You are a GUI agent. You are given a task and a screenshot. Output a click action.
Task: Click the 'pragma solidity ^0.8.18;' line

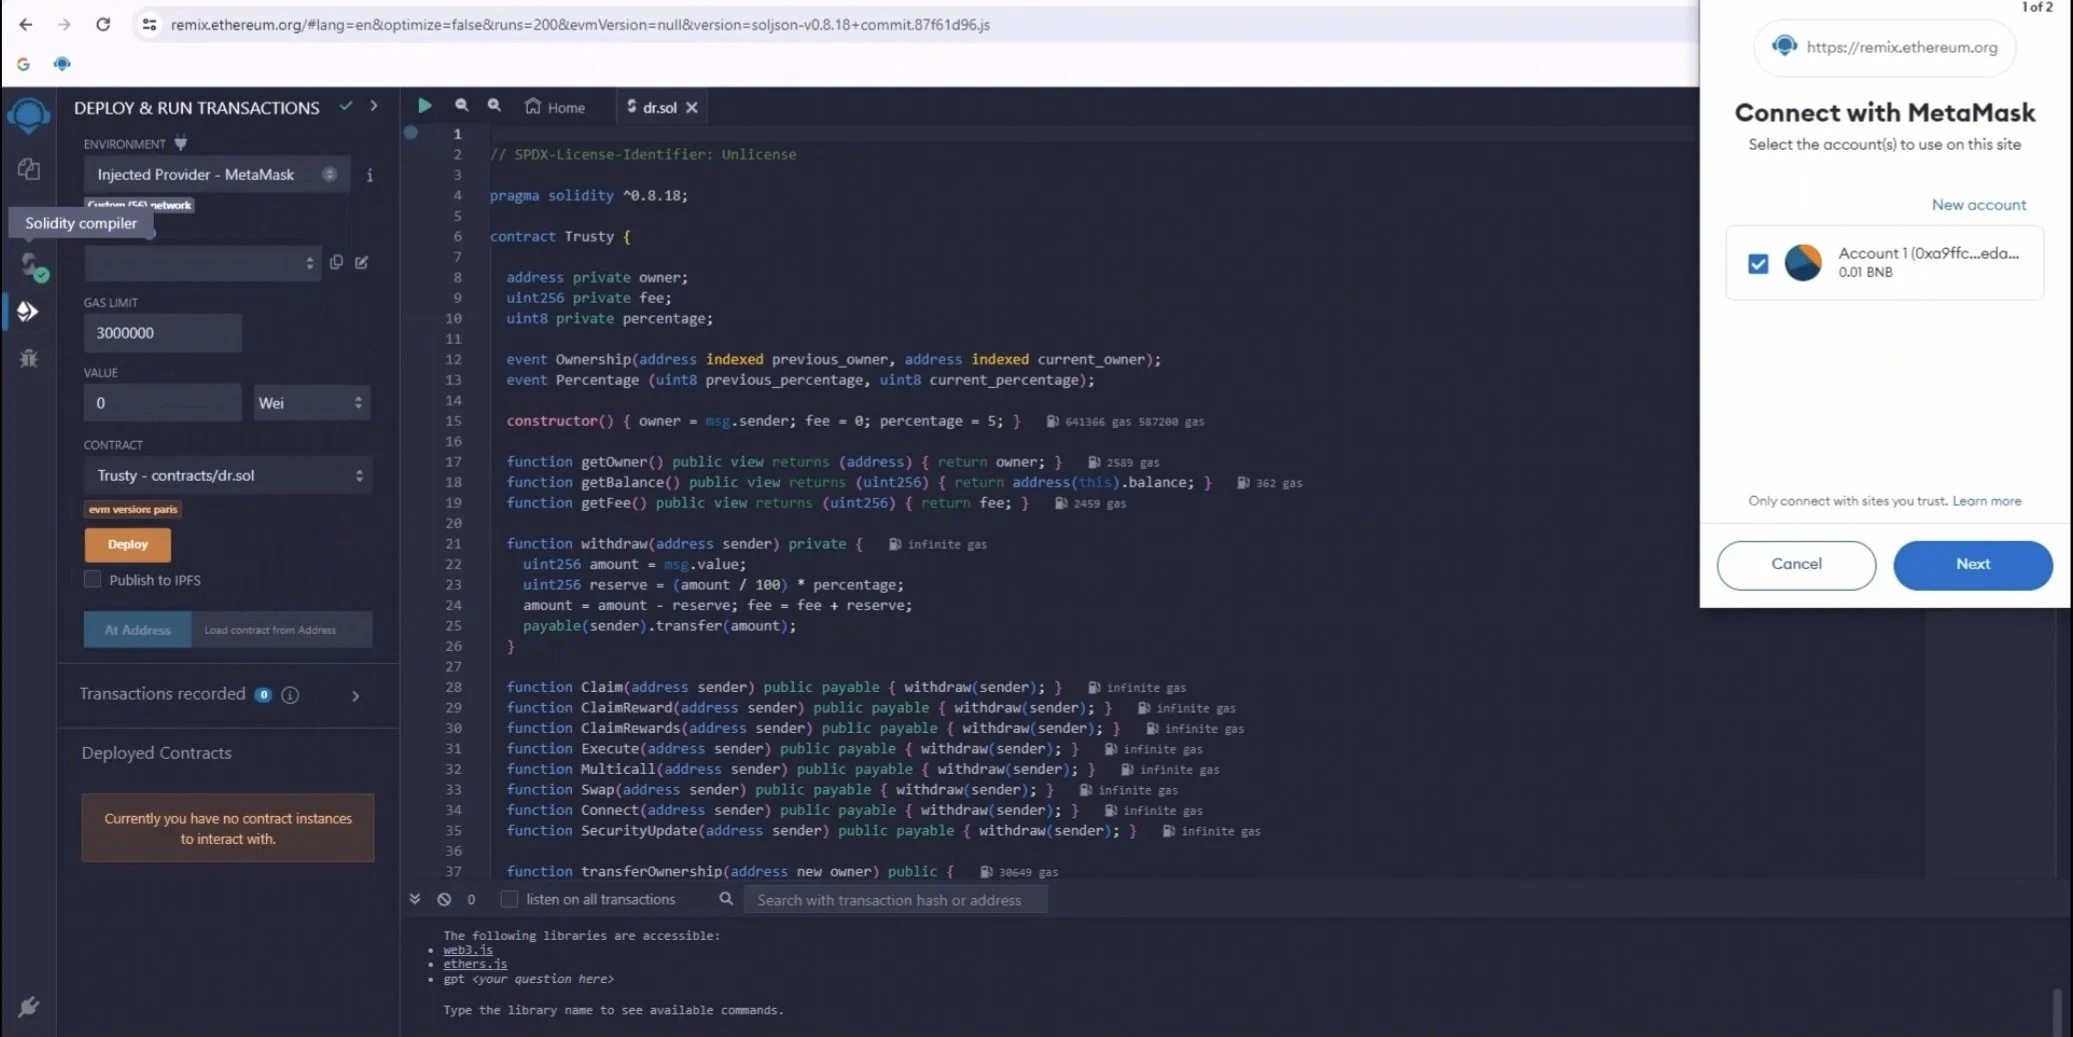pyautogui.click(x=588, y=196)
